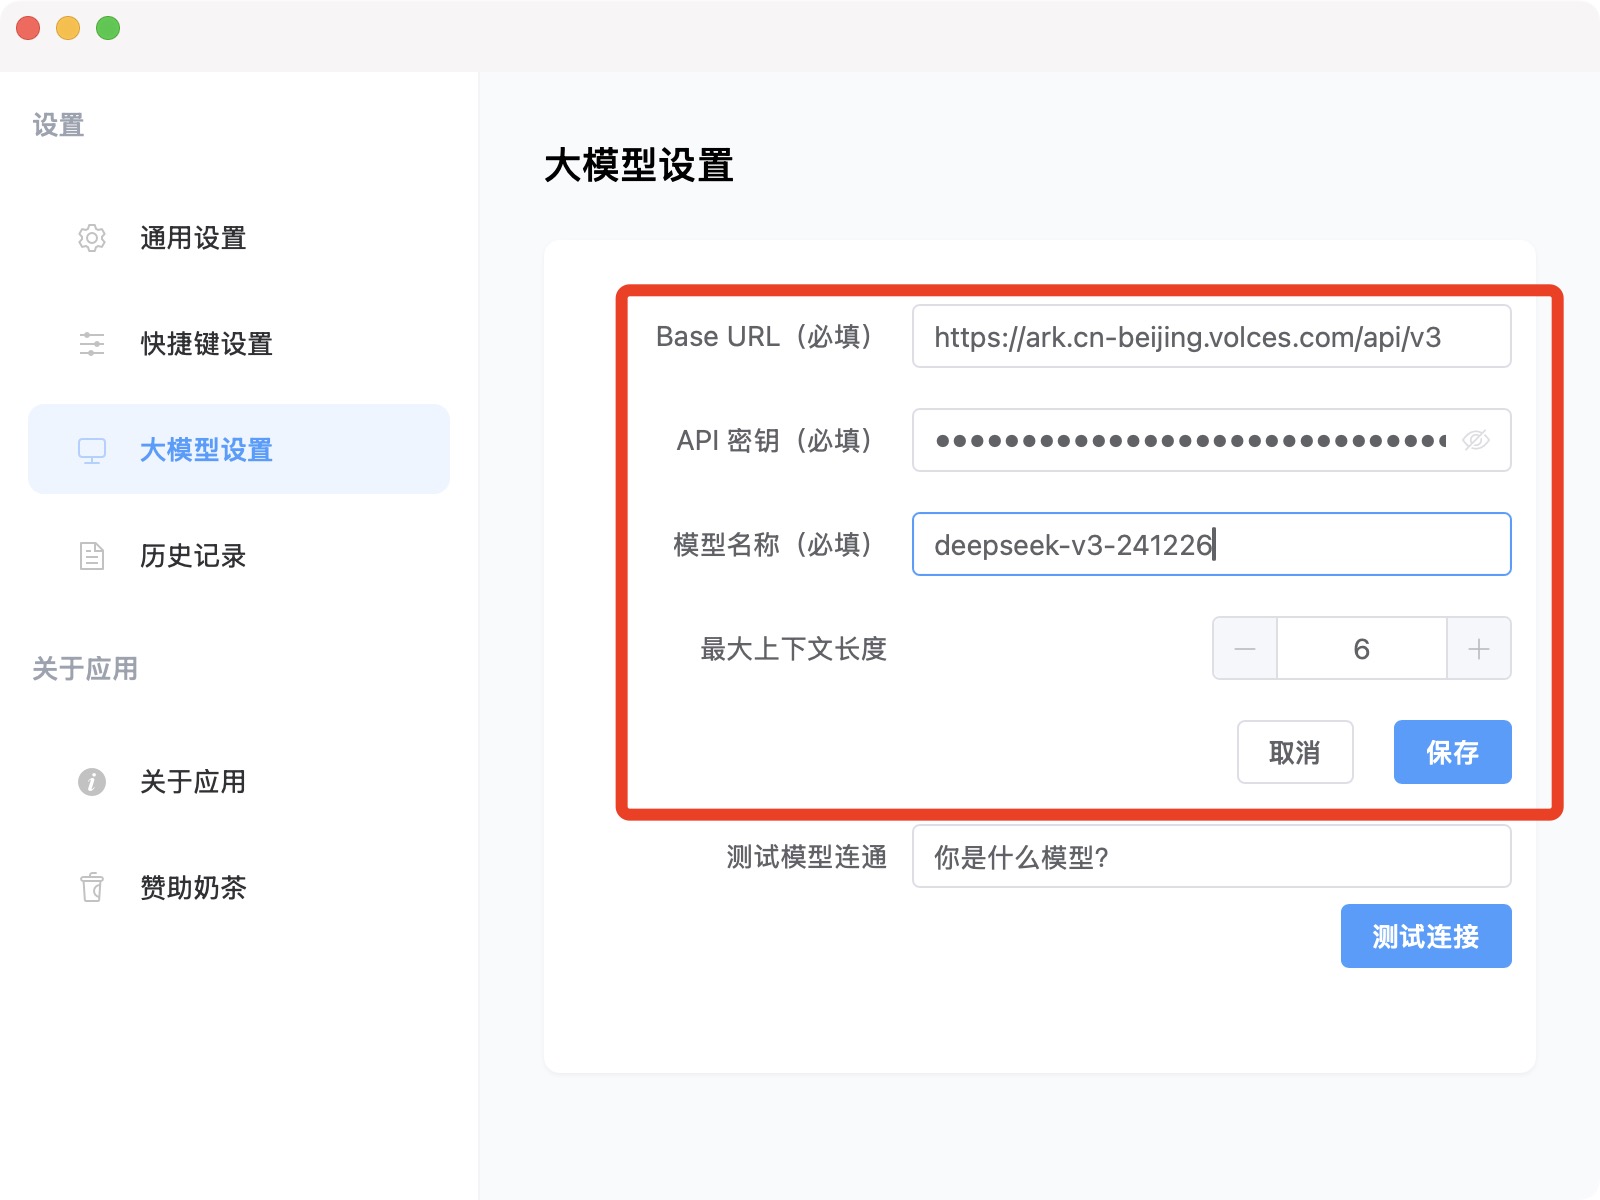Viewport: 1600px width, 1200px height.
Task: Decrease 最大上下文长度 with minus button
Action: coord(1245,649)
